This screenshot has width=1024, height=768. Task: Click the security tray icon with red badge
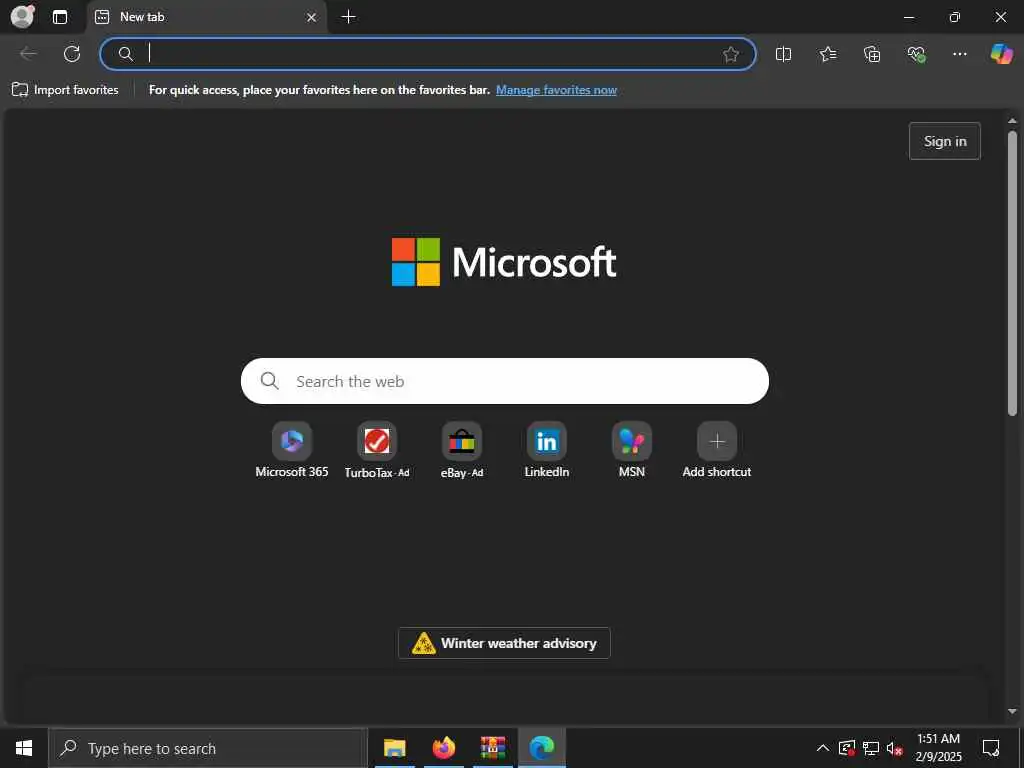[846, 748]
